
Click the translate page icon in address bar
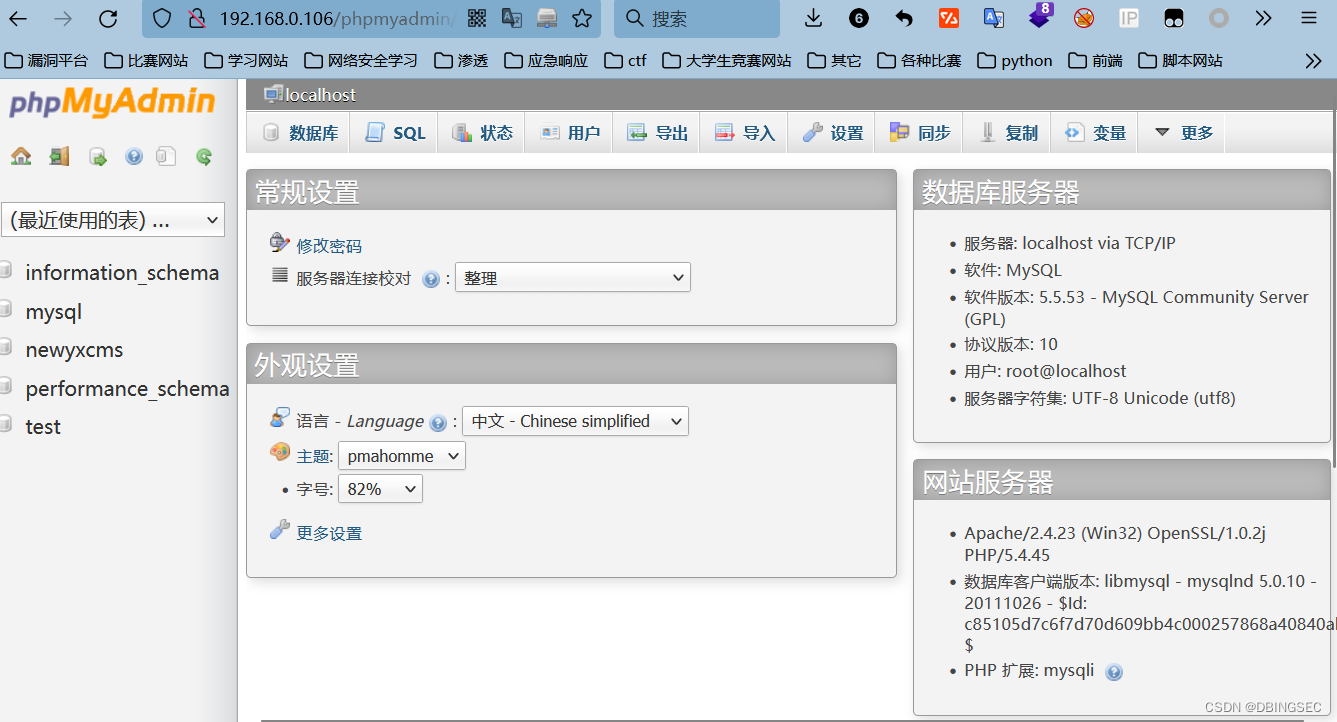click(512, 18)
